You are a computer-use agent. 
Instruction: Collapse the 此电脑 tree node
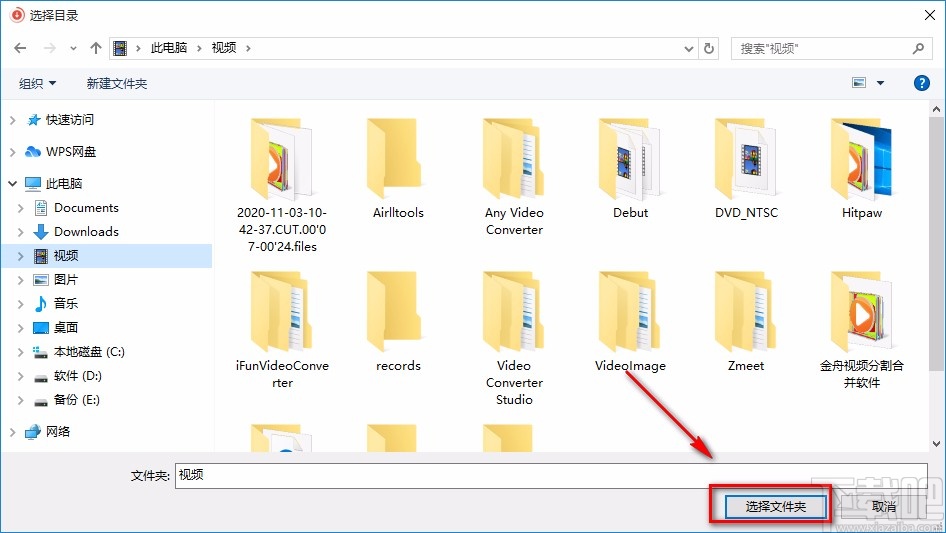[x=13, y=184]
